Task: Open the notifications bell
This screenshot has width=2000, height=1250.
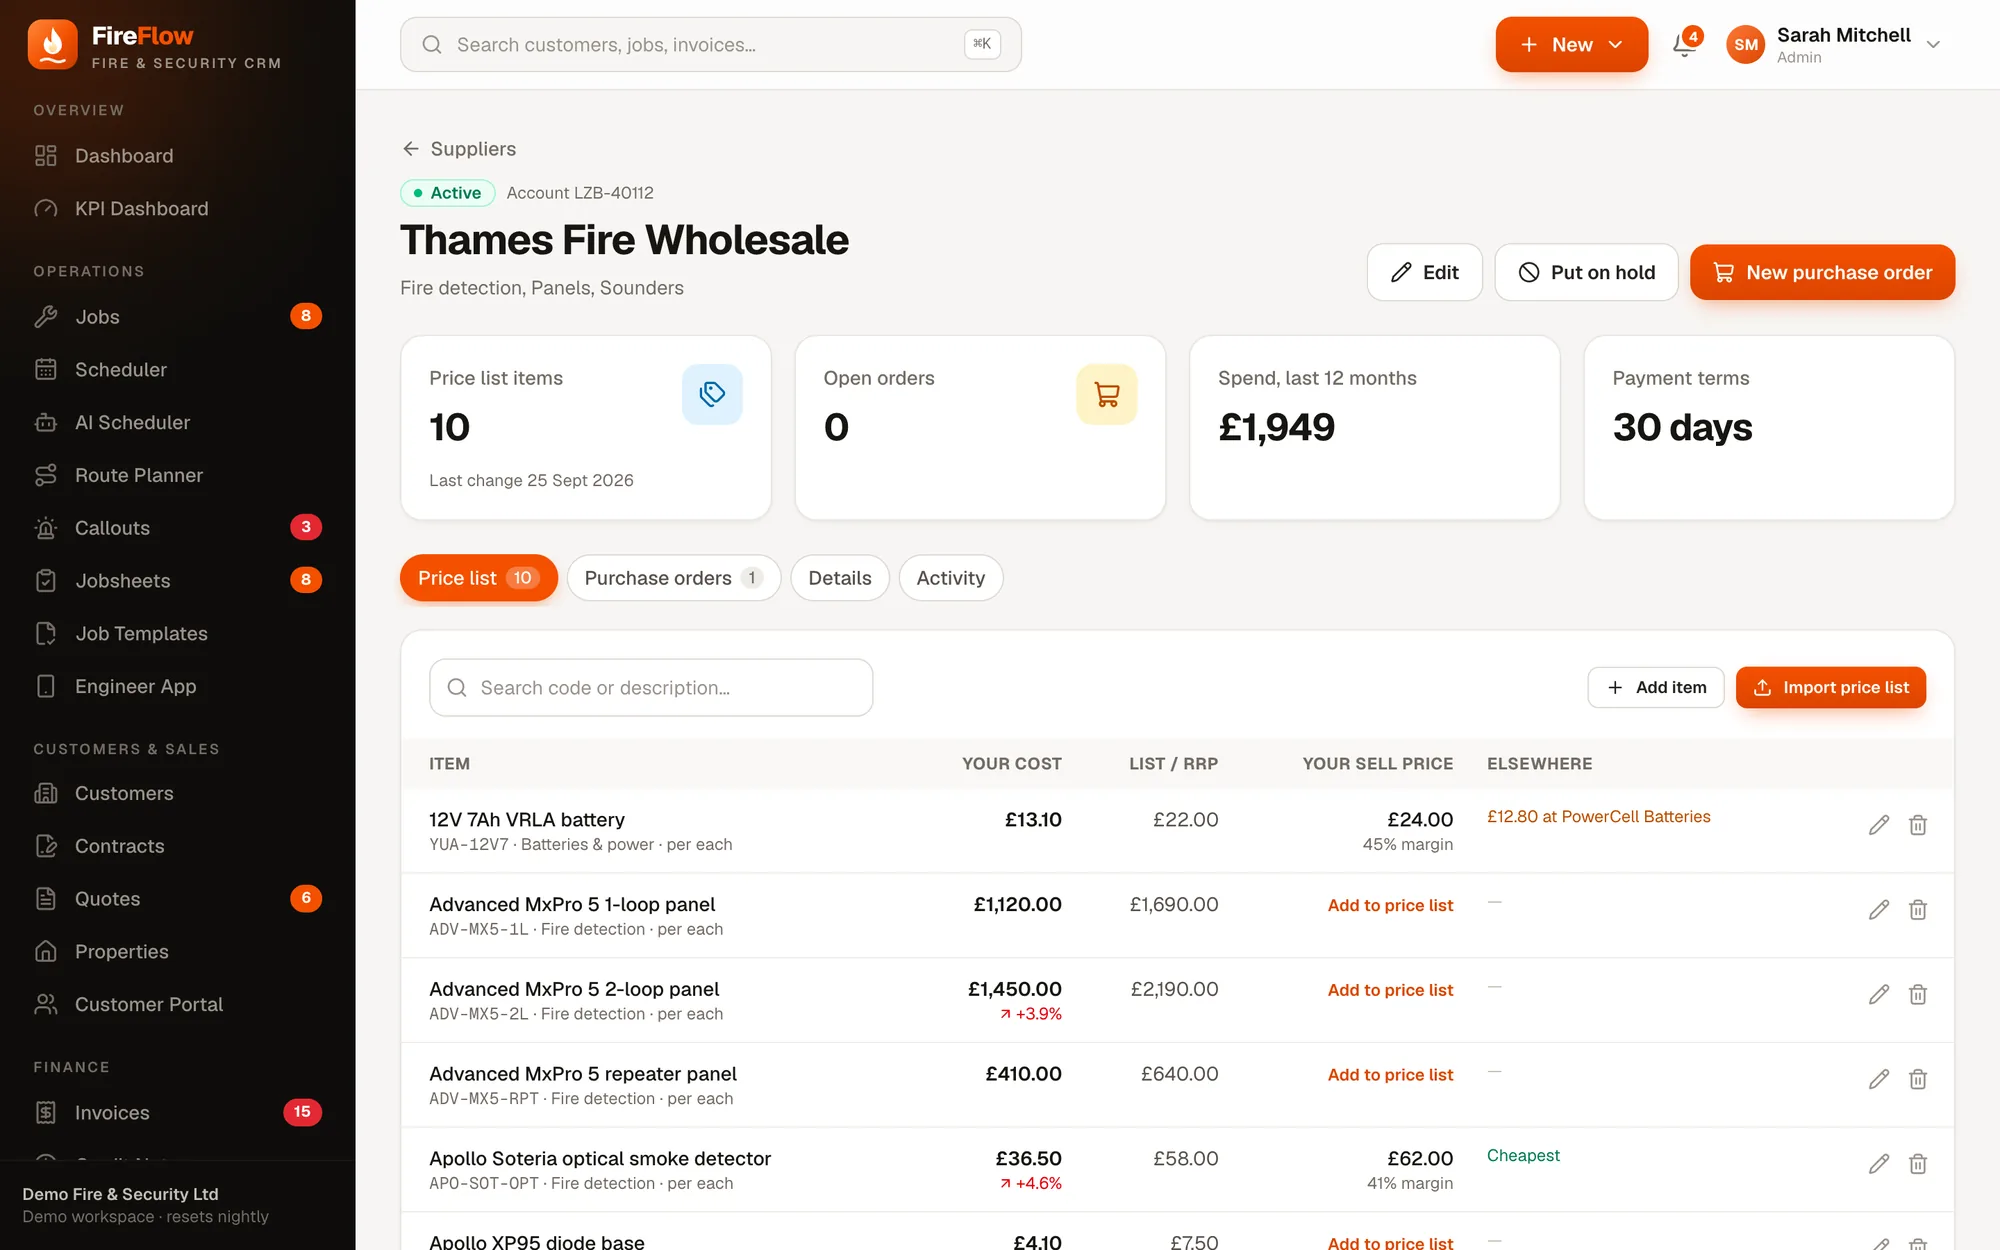Action: pos(1685,44)
